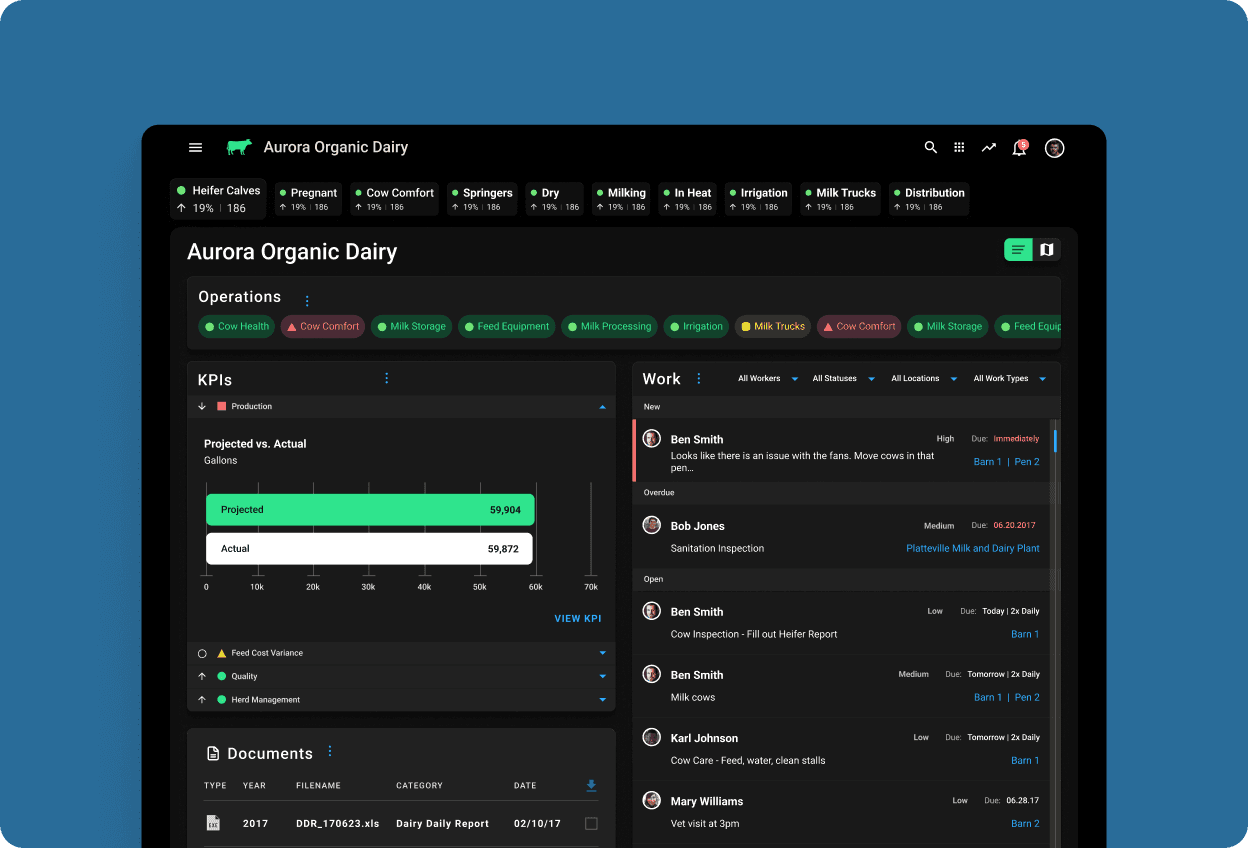
Task: Select the In Heat status tab
Action: click(x=687, y=199)
